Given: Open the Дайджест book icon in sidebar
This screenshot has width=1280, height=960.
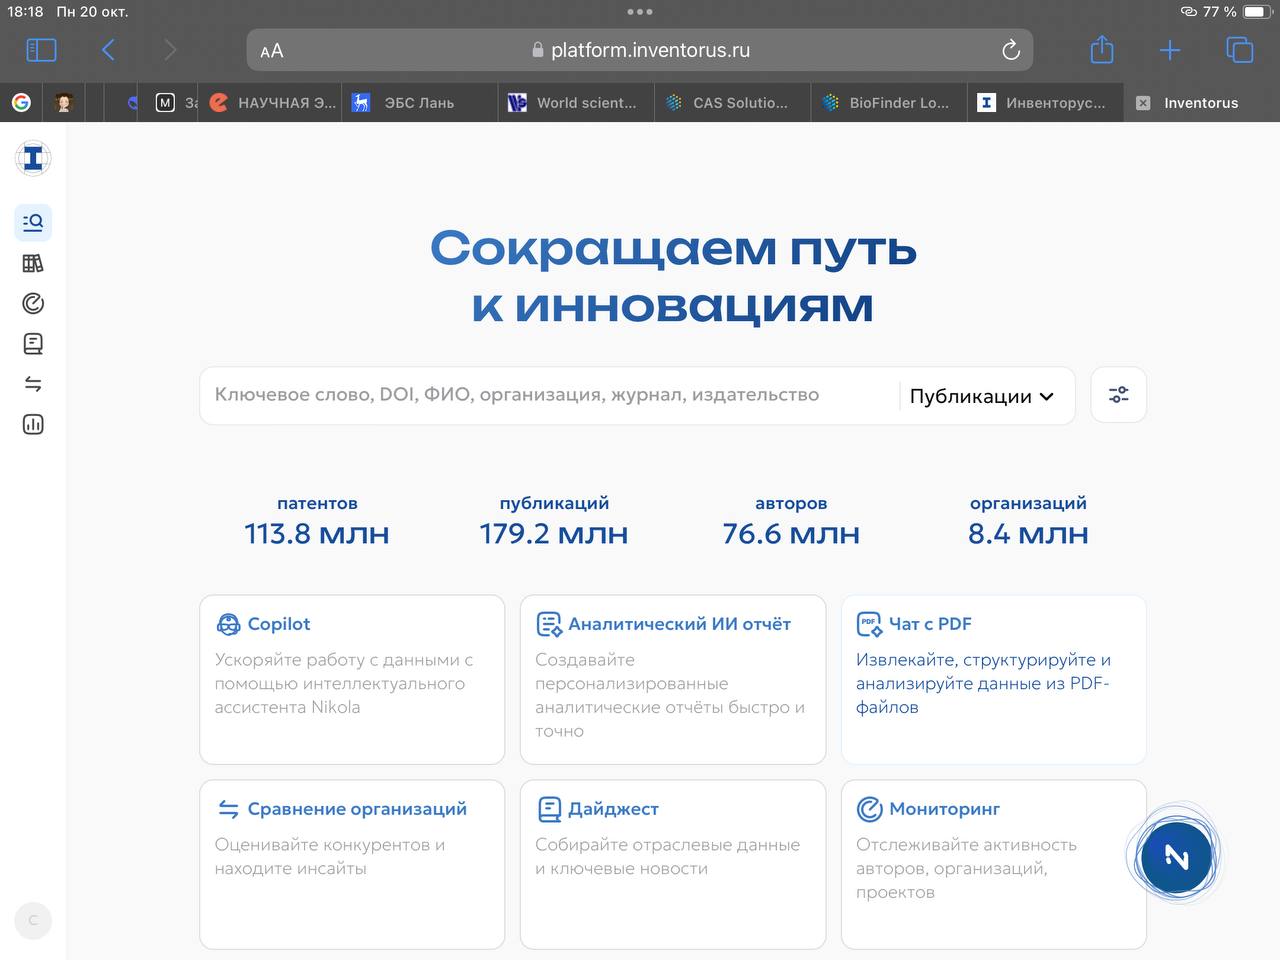Looking at the screenshot, I should [x=32, y=343].
